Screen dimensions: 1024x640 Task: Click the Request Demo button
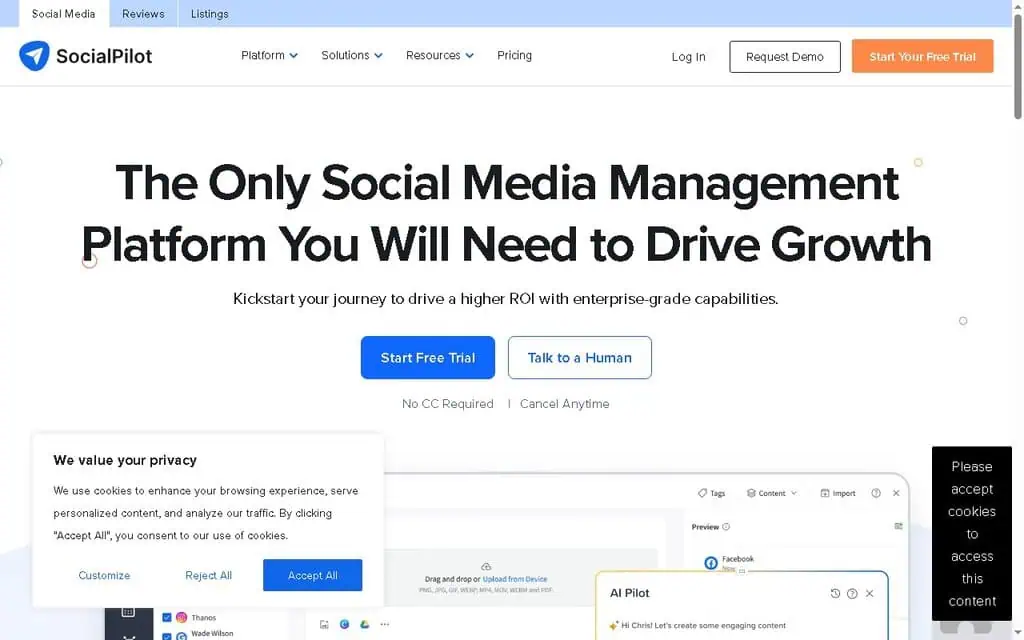(x=784, y=57)
